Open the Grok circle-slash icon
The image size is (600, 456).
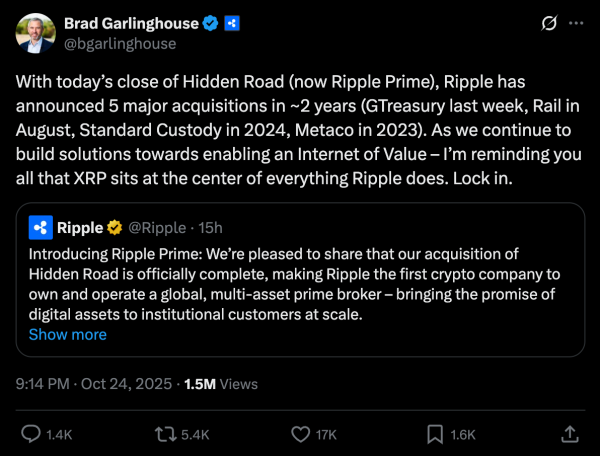coord(548,23)
